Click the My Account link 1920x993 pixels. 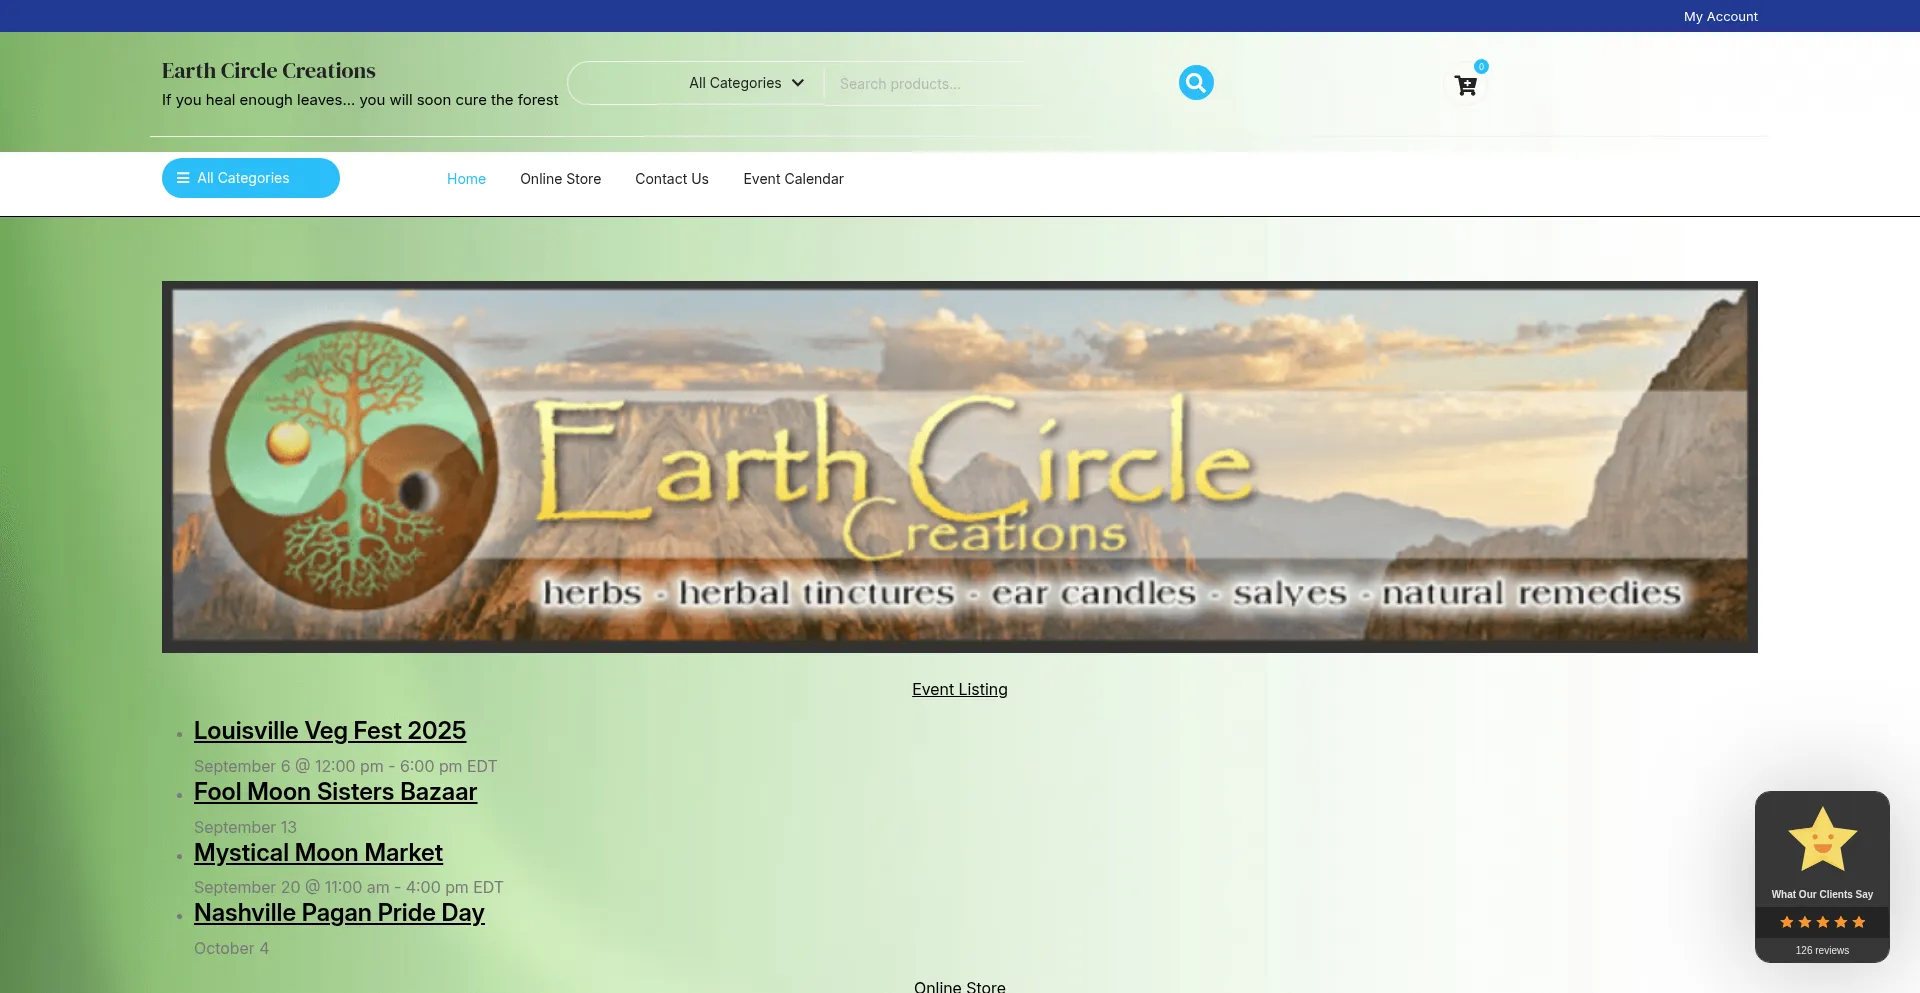1720,16
